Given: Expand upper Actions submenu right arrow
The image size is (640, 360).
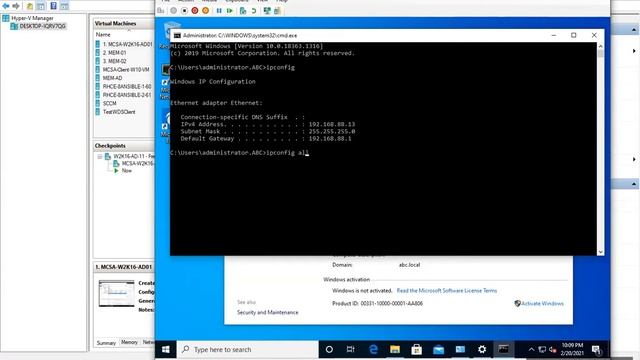Looking at the screenshot, I should click(634, 51).
